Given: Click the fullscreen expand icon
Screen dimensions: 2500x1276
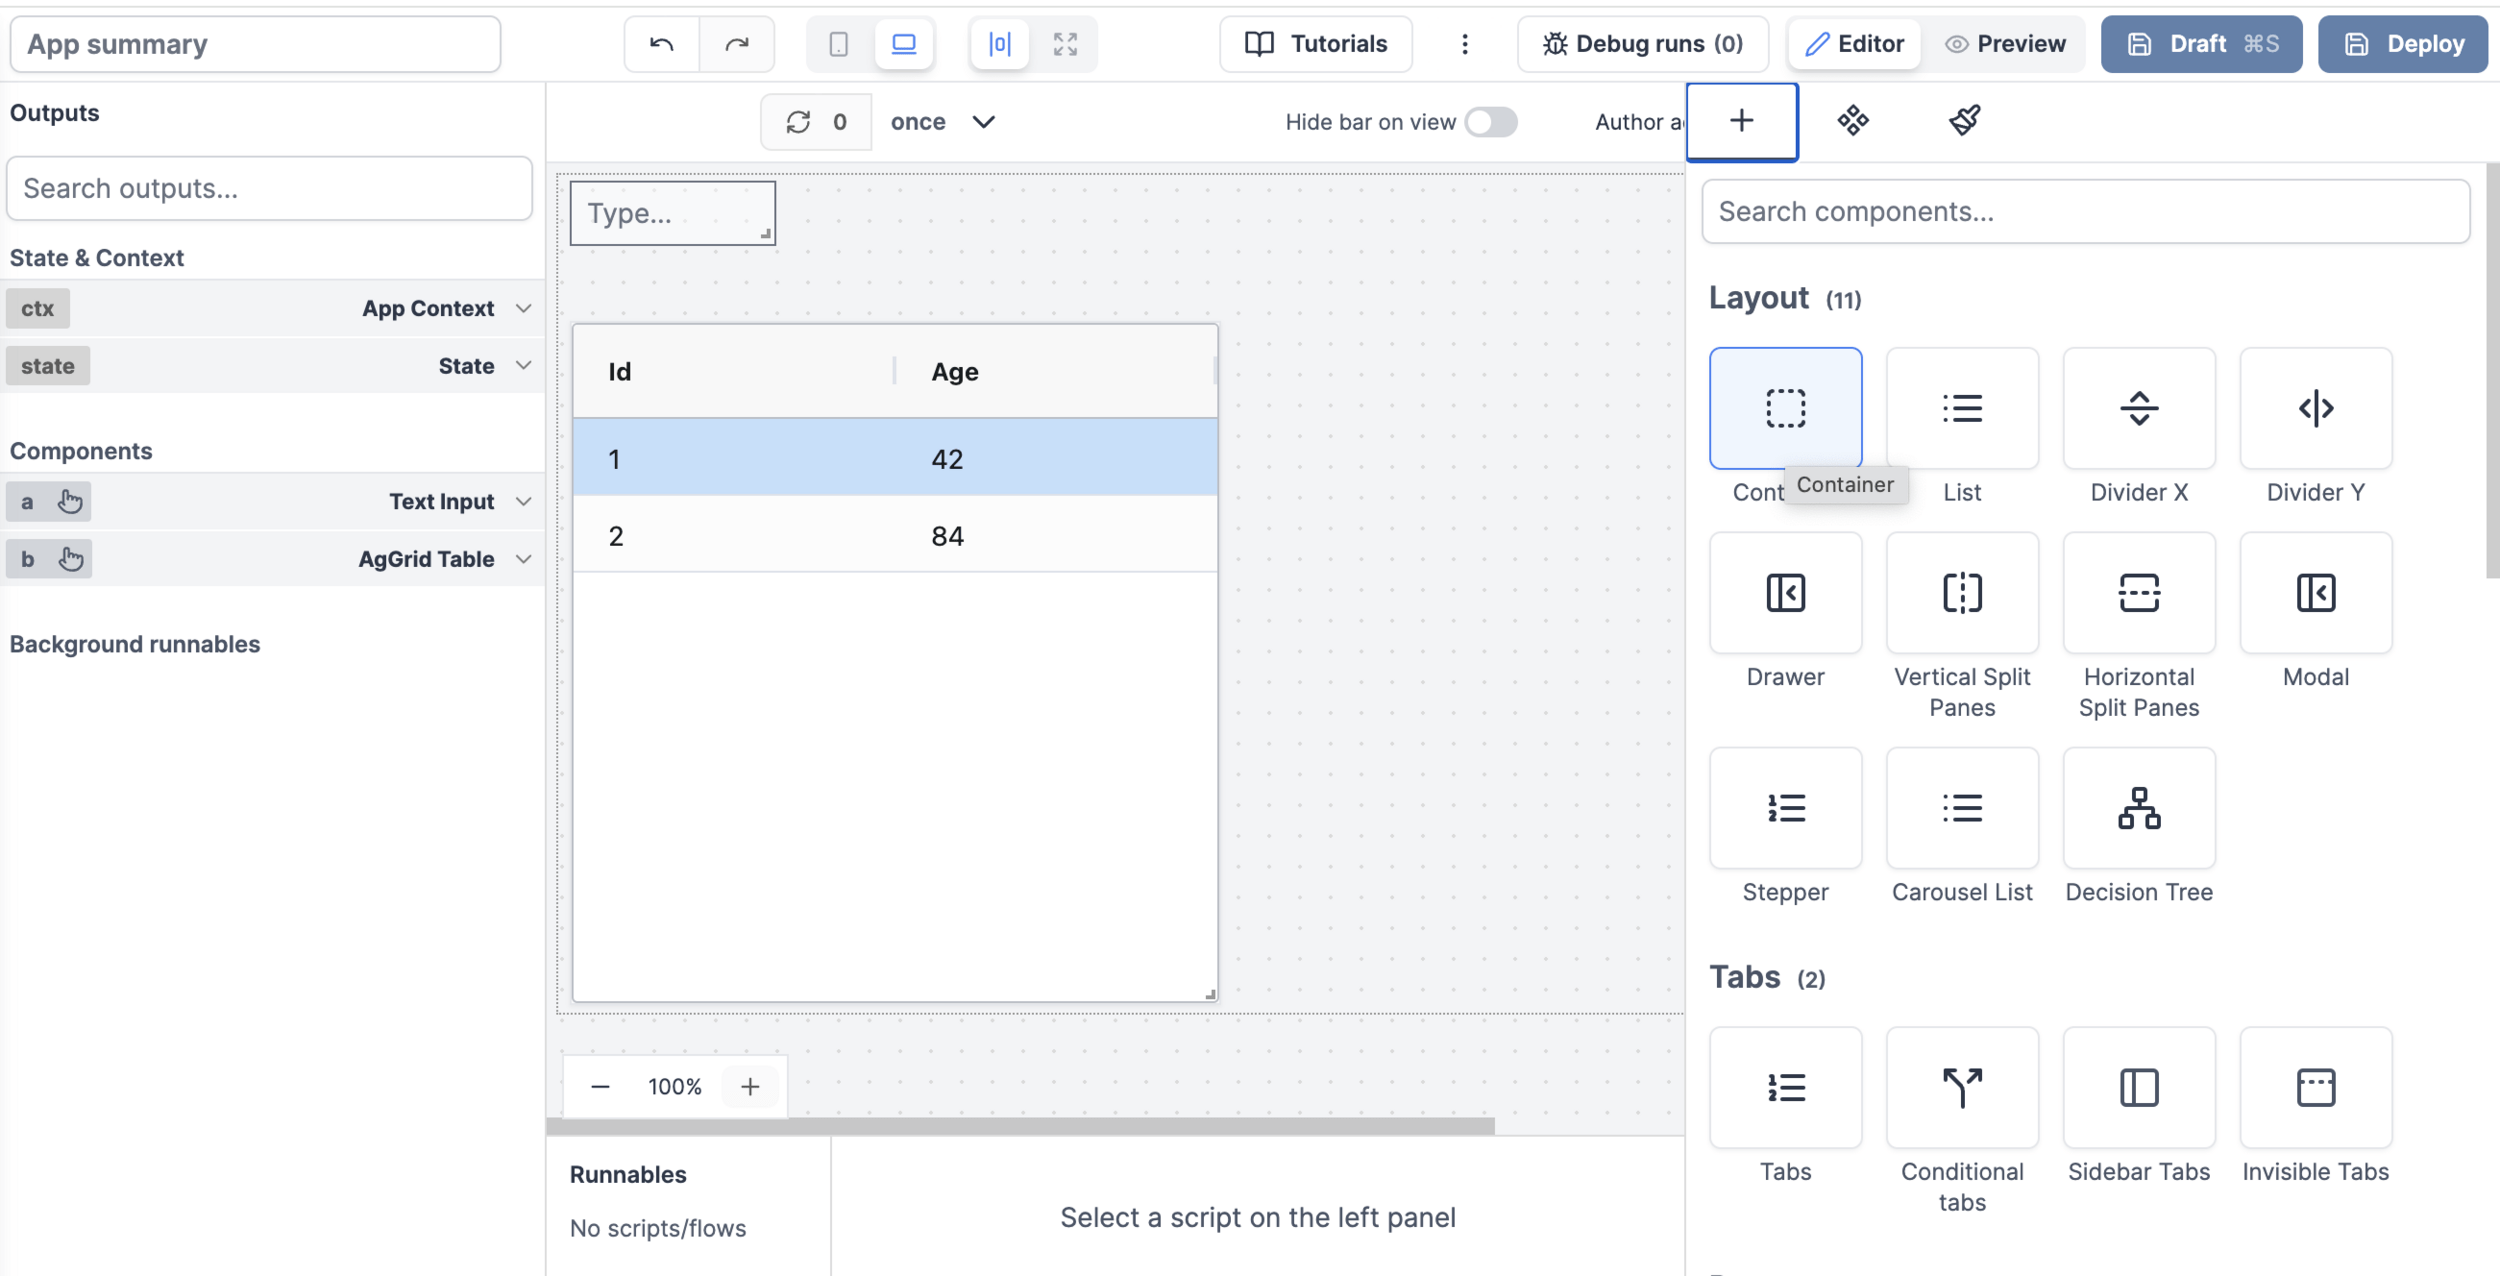Looking at the screenshot, I should click(x=1065, y=44).
